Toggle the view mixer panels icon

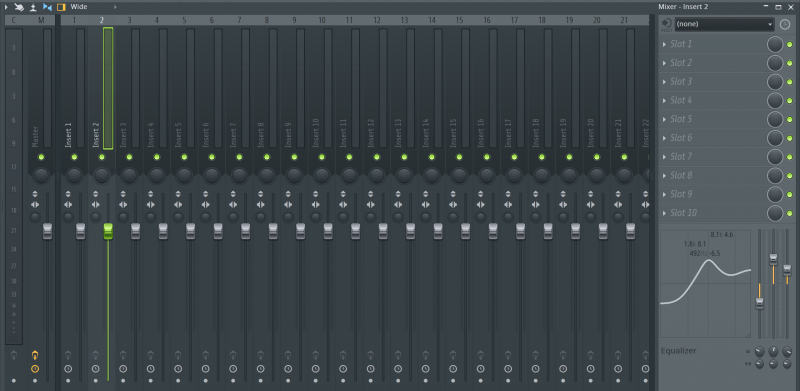61,7
